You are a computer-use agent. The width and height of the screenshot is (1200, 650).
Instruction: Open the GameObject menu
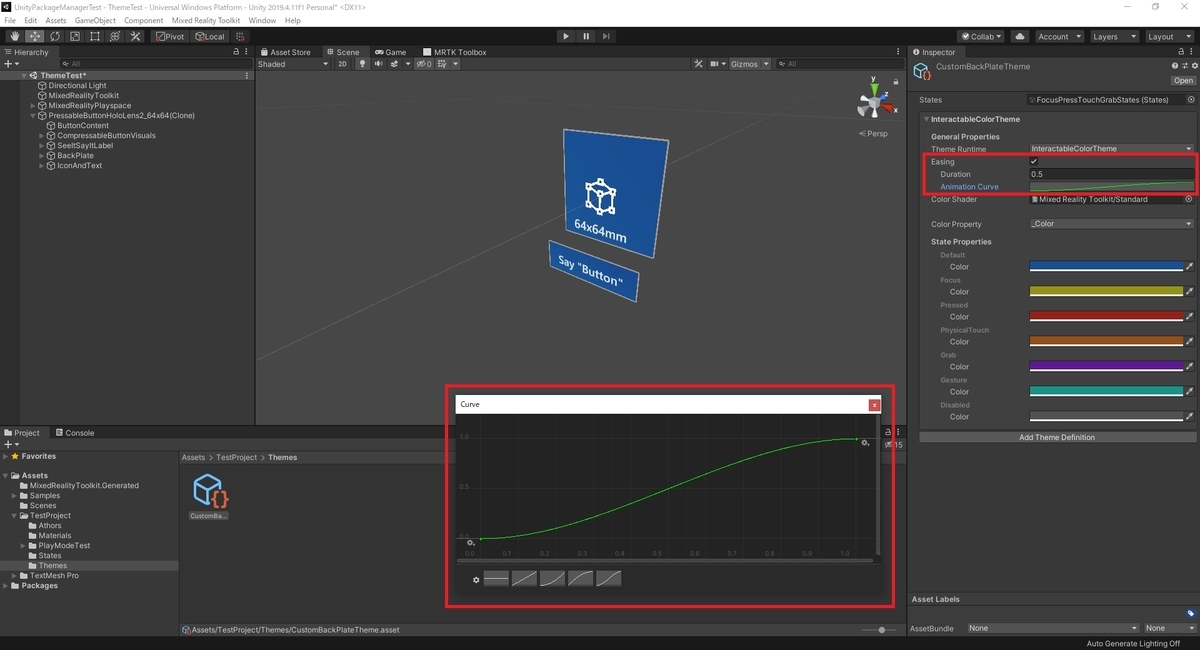(95, 20)
